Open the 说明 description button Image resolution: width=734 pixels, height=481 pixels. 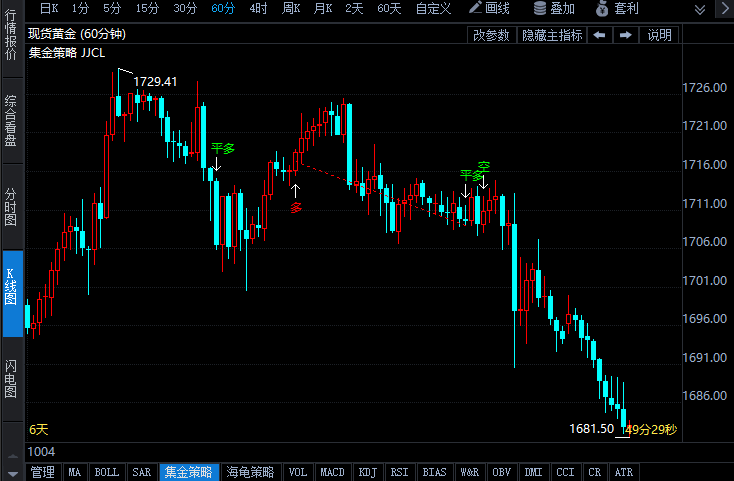tap(660, 35)
